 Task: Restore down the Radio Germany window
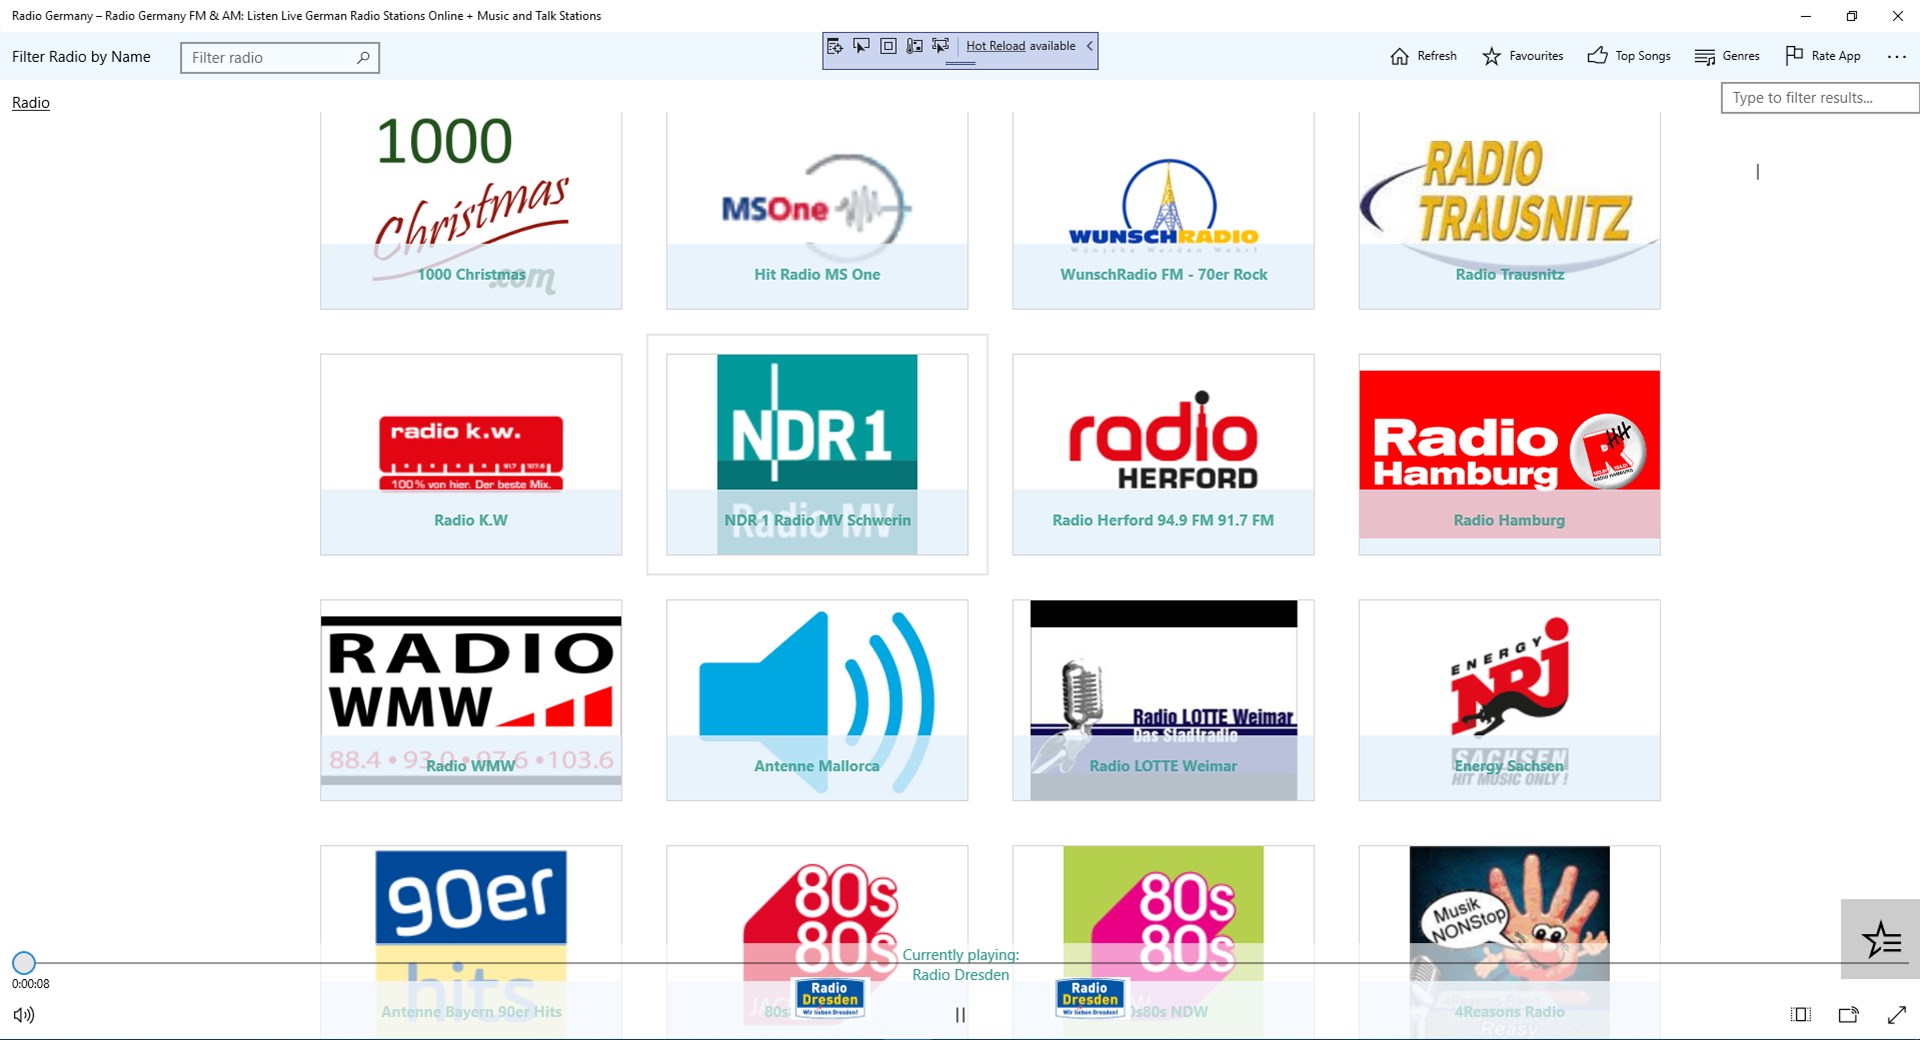coord(1852,16)
